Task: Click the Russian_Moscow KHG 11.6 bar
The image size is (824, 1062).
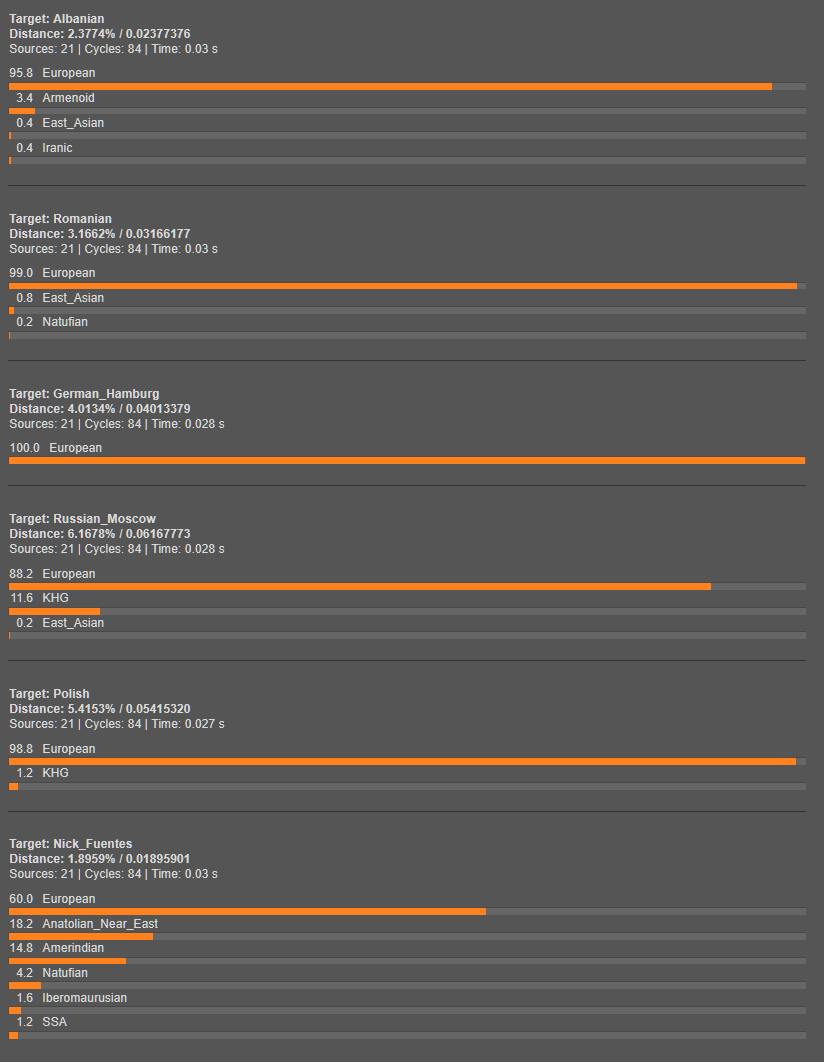Action: coord(407,612)
